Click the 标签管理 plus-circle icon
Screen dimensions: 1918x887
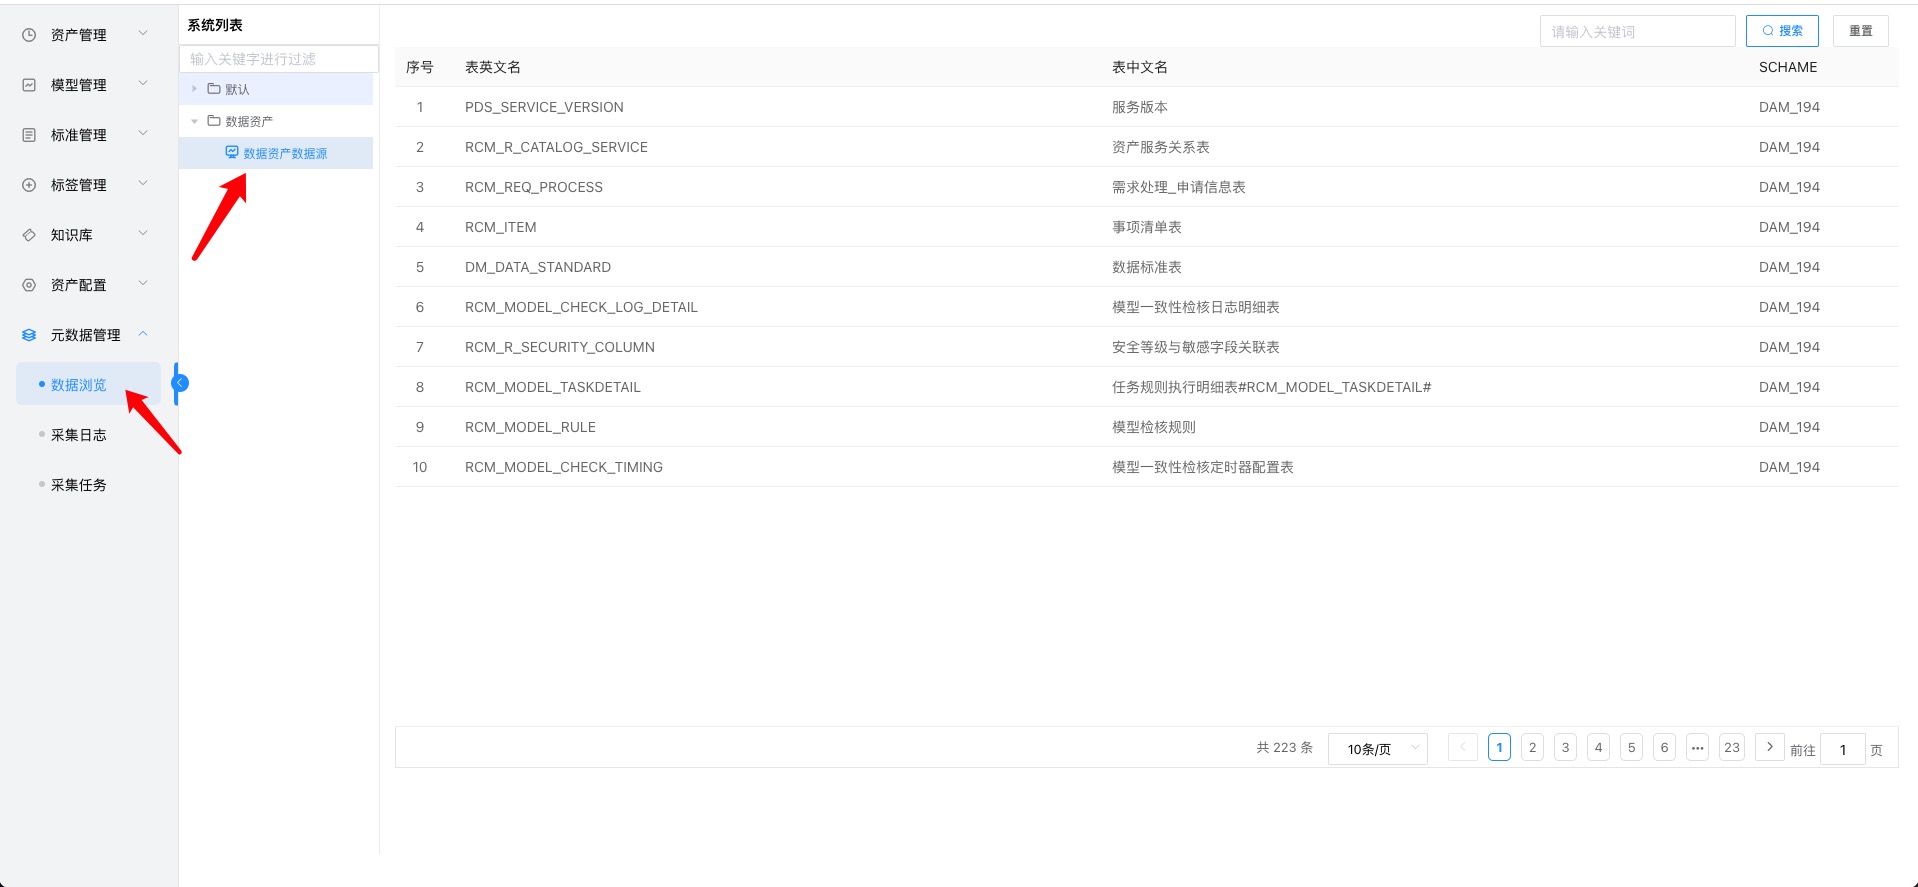click(x=29, y=185)
